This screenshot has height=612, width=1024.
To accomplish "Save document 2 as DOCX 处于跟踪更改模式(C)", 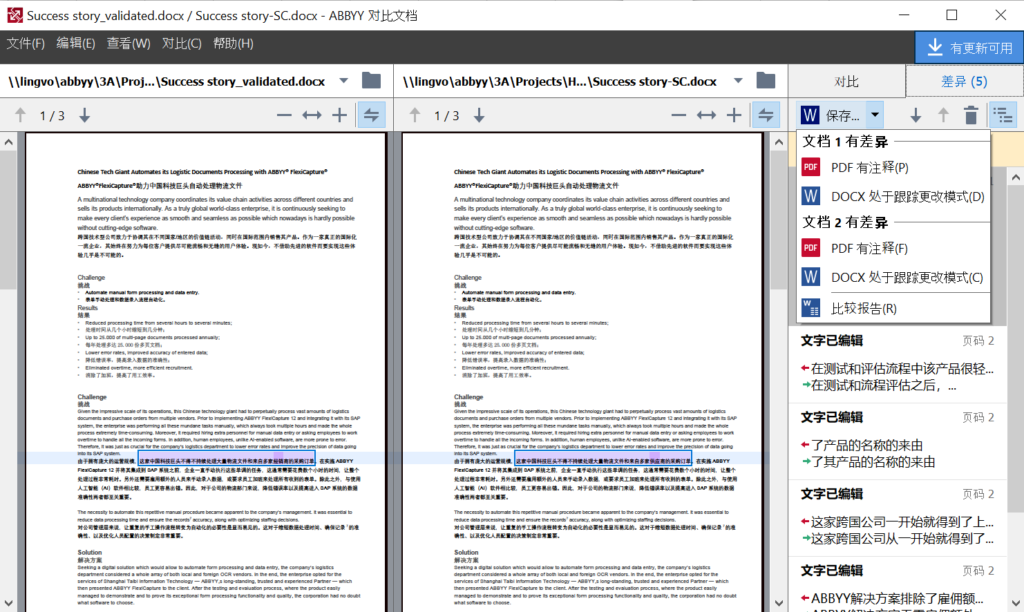I will click(893, 278).
